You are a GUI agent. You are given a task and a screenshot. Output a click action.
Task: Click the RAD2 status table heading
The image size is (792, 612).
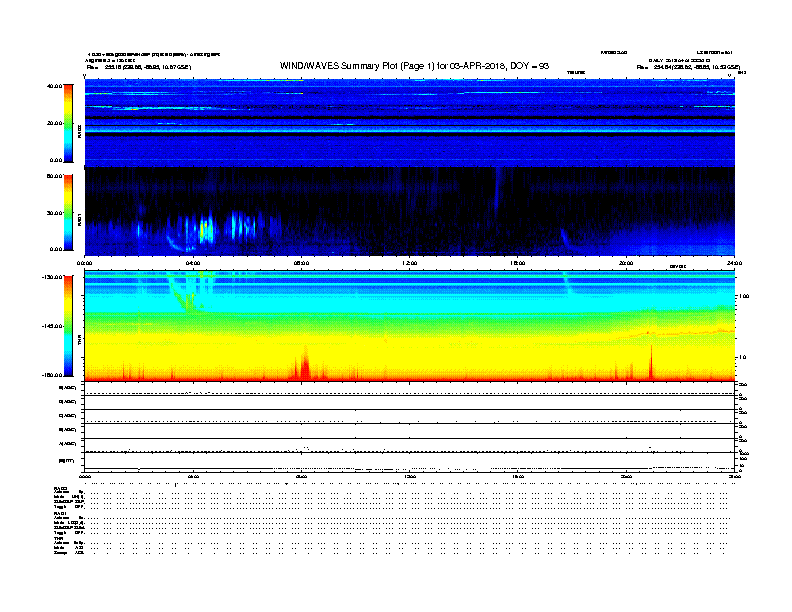(x=61, y=489)
